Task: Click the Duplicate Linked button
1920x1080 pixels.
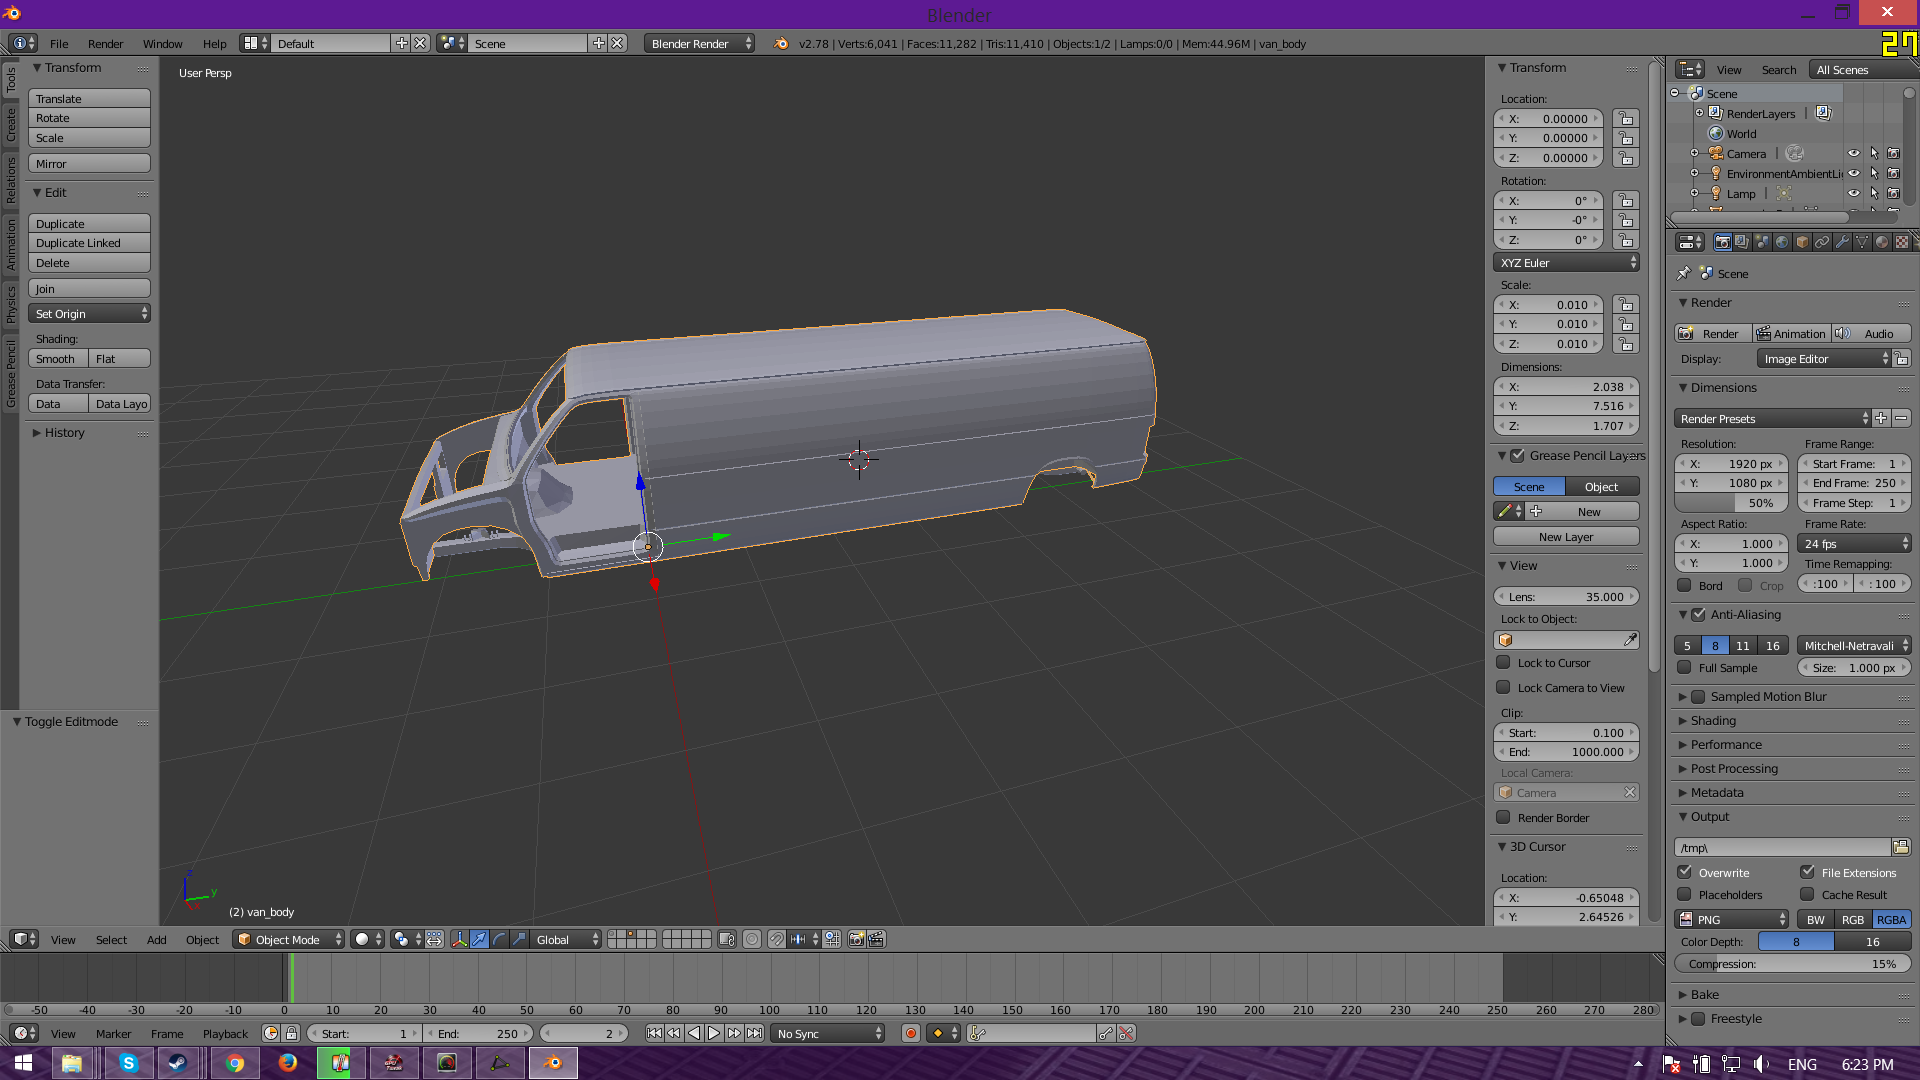Action: point(90,243)
